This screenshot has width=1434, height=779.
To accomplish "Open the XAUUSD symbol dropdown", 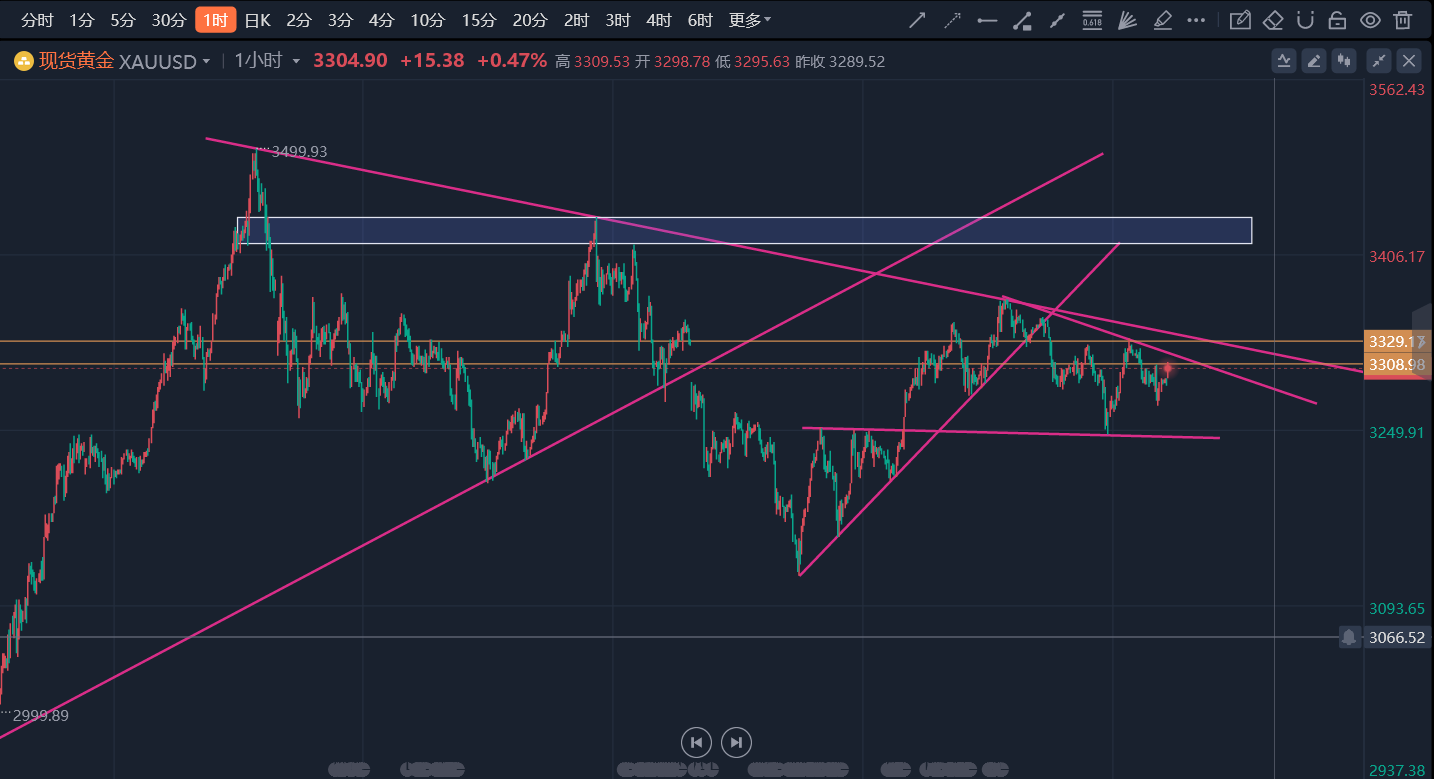I will 206,62.
